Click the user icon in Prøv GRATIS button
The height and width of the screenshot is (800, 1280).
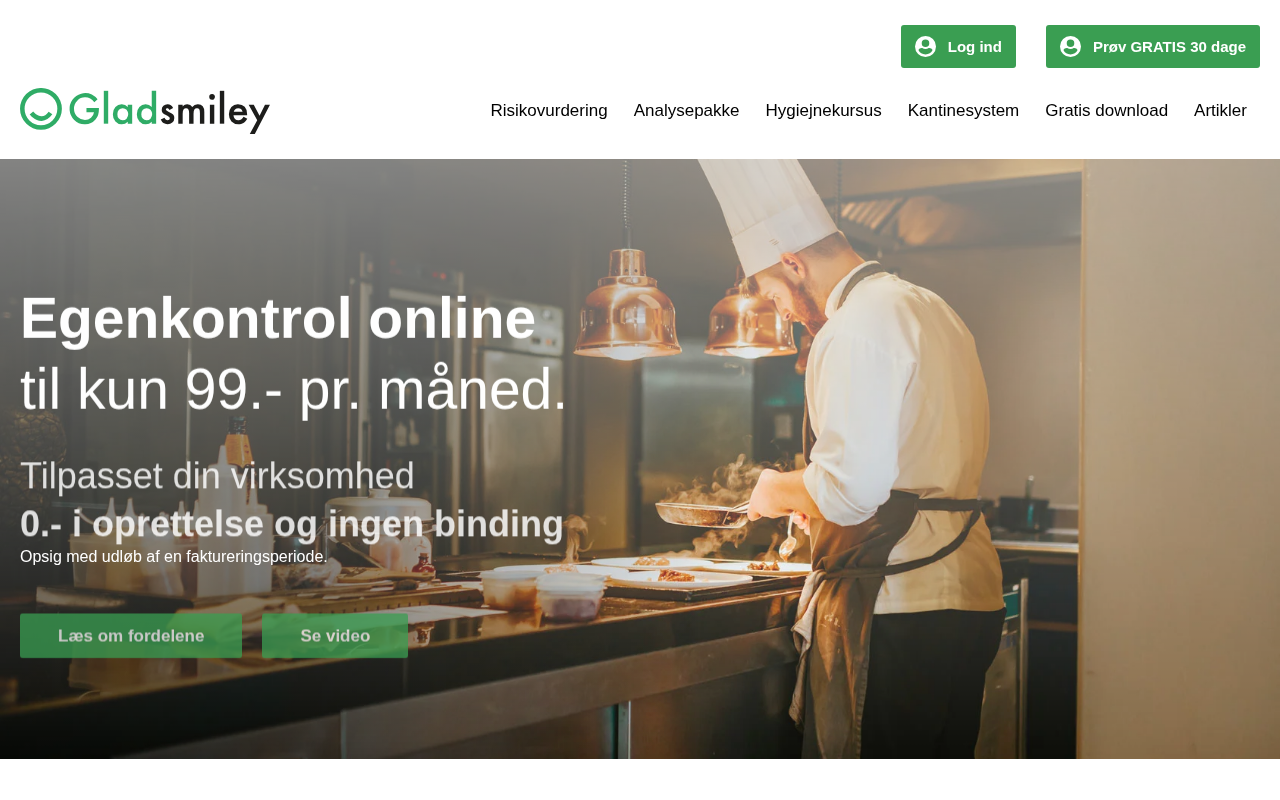coord(1071,47)
